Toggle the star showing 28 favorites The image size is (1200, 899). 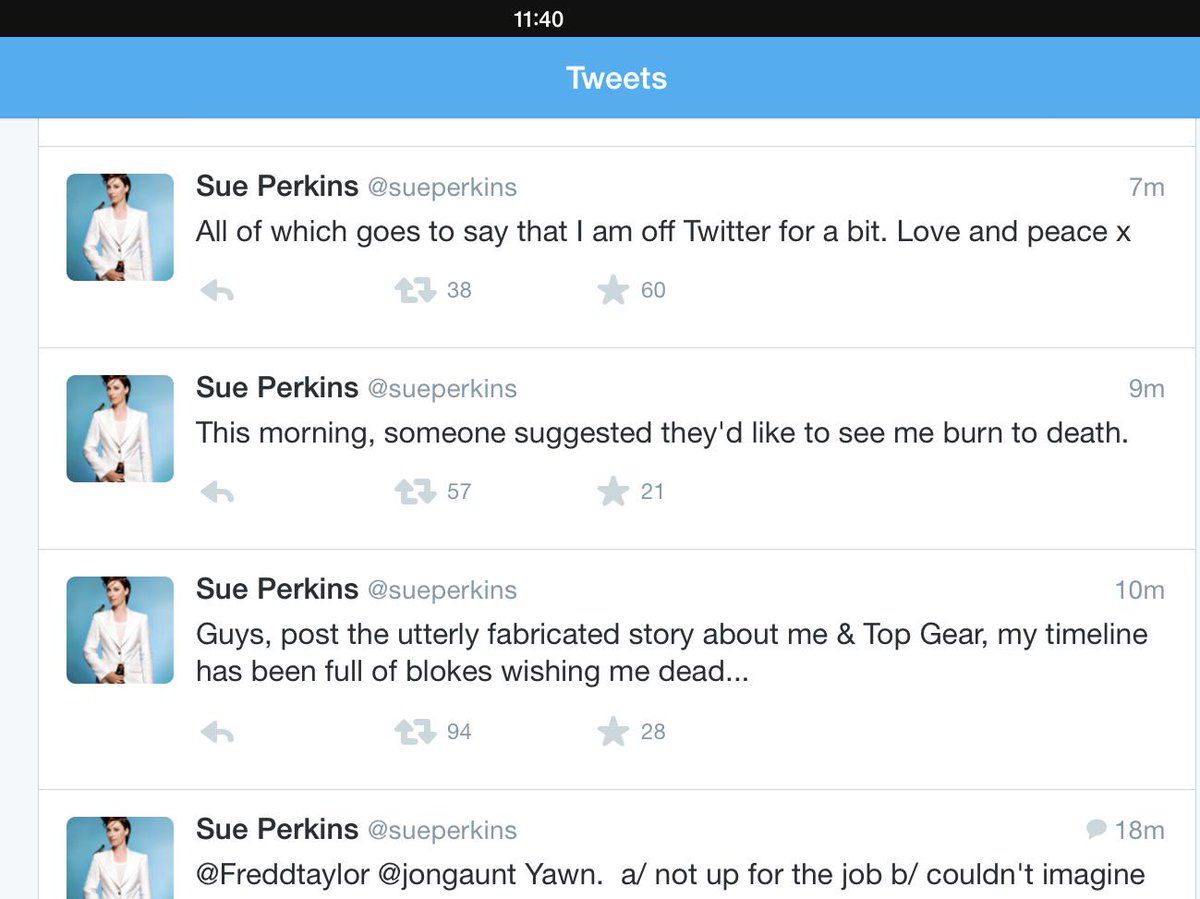(x=613, y=731)
